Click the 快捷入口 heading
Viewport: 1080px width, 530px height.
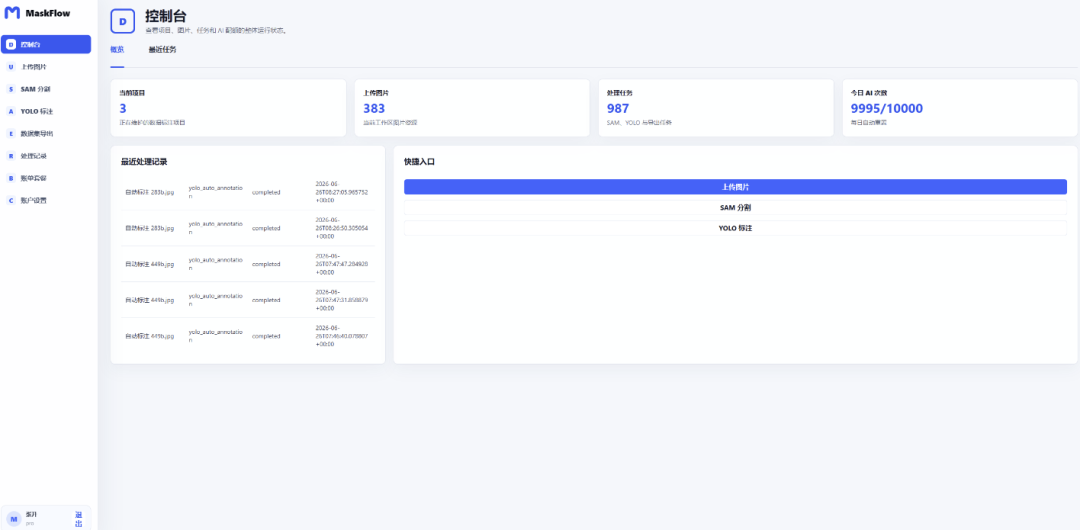click(419, 162)
